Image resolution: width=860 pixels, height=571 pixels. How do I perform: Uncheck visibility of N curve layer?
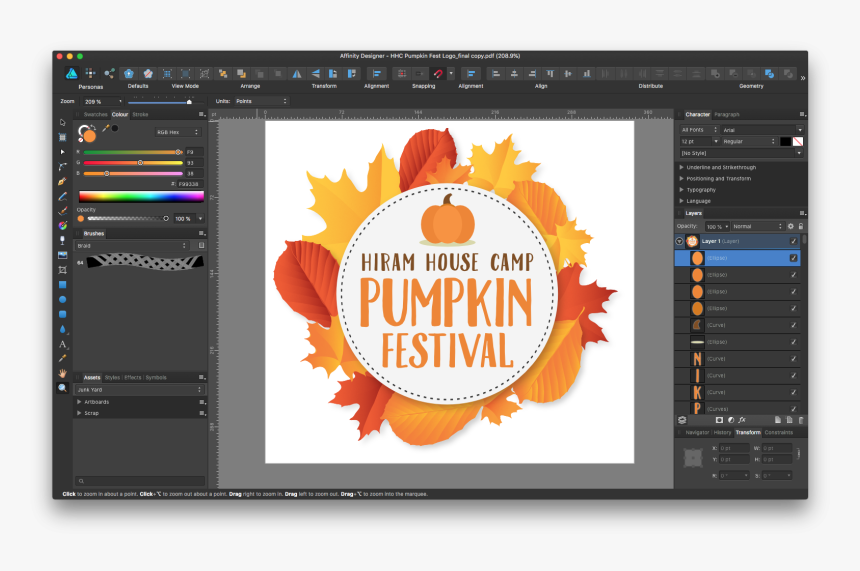coord(793,359)
